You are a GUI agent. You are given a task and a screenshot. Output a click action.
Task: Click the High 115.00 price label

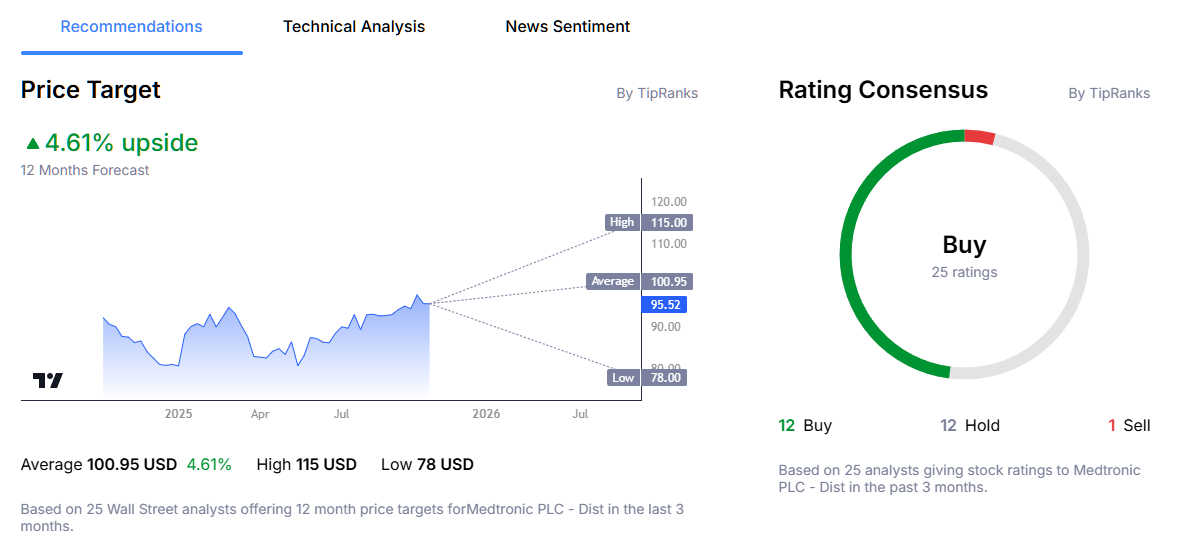point(647,222)
